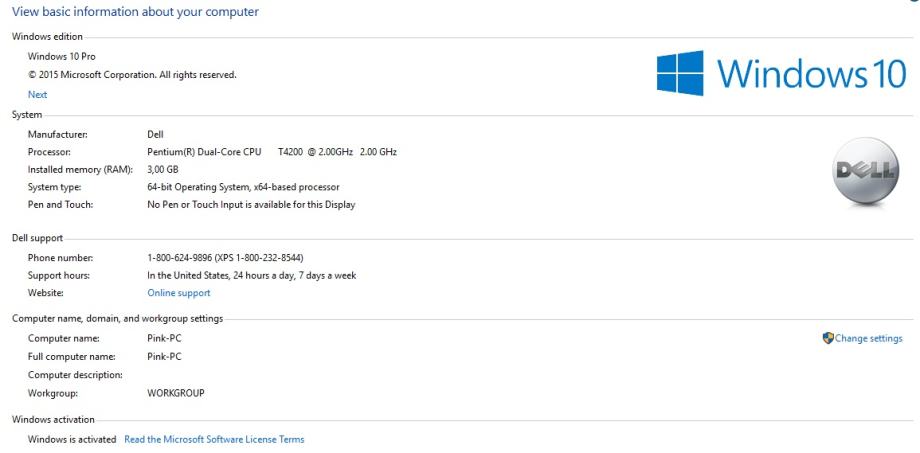Click the 'Windows is activated' status text
Viewport: 920px width, 453px height.
[72, 439]
